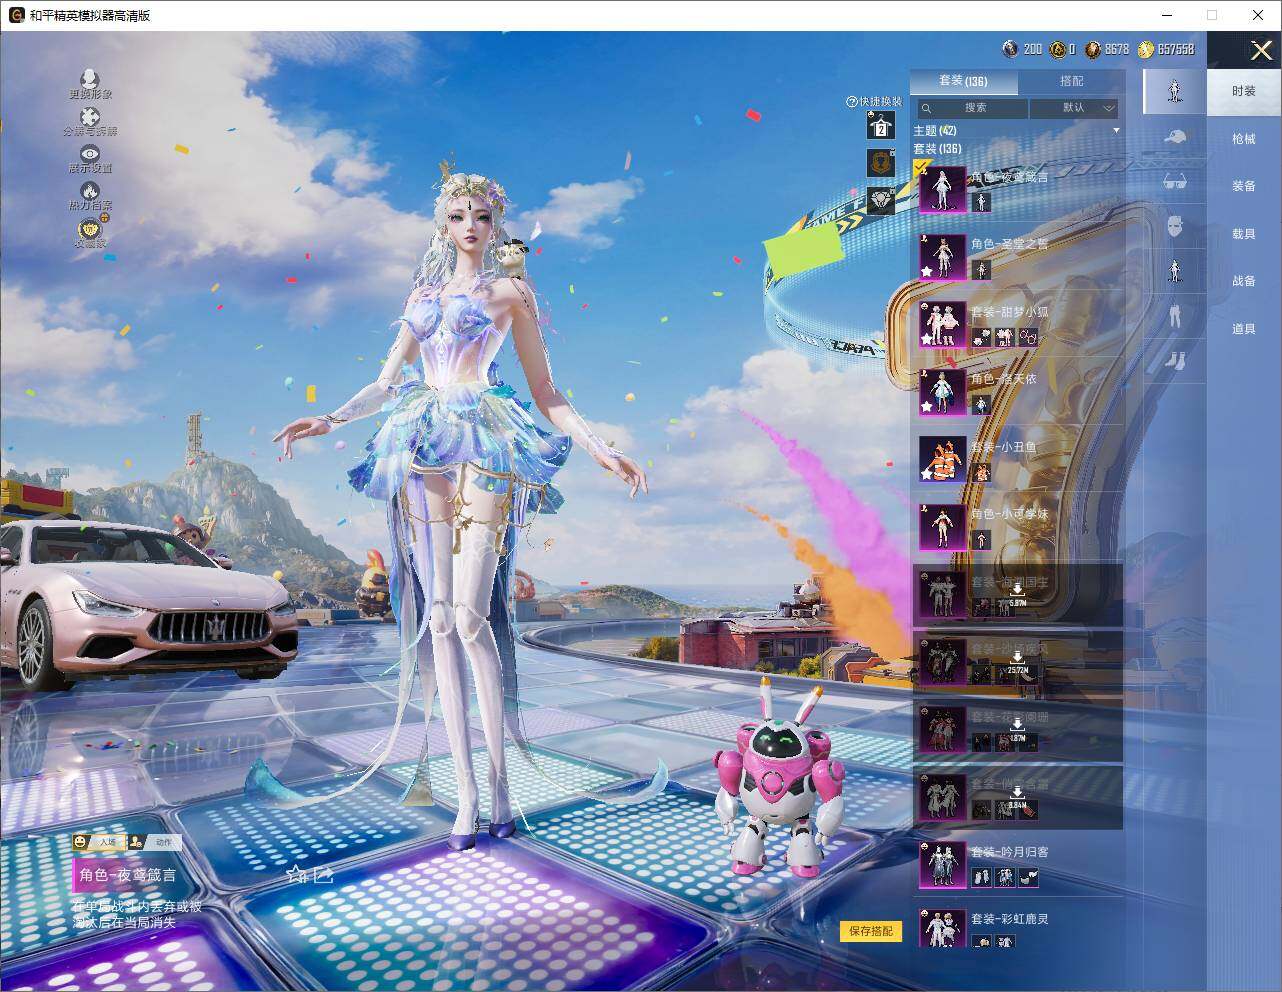
Task: Click the gold-ring coin balance 0
Action: click(x=1062, y=49)
